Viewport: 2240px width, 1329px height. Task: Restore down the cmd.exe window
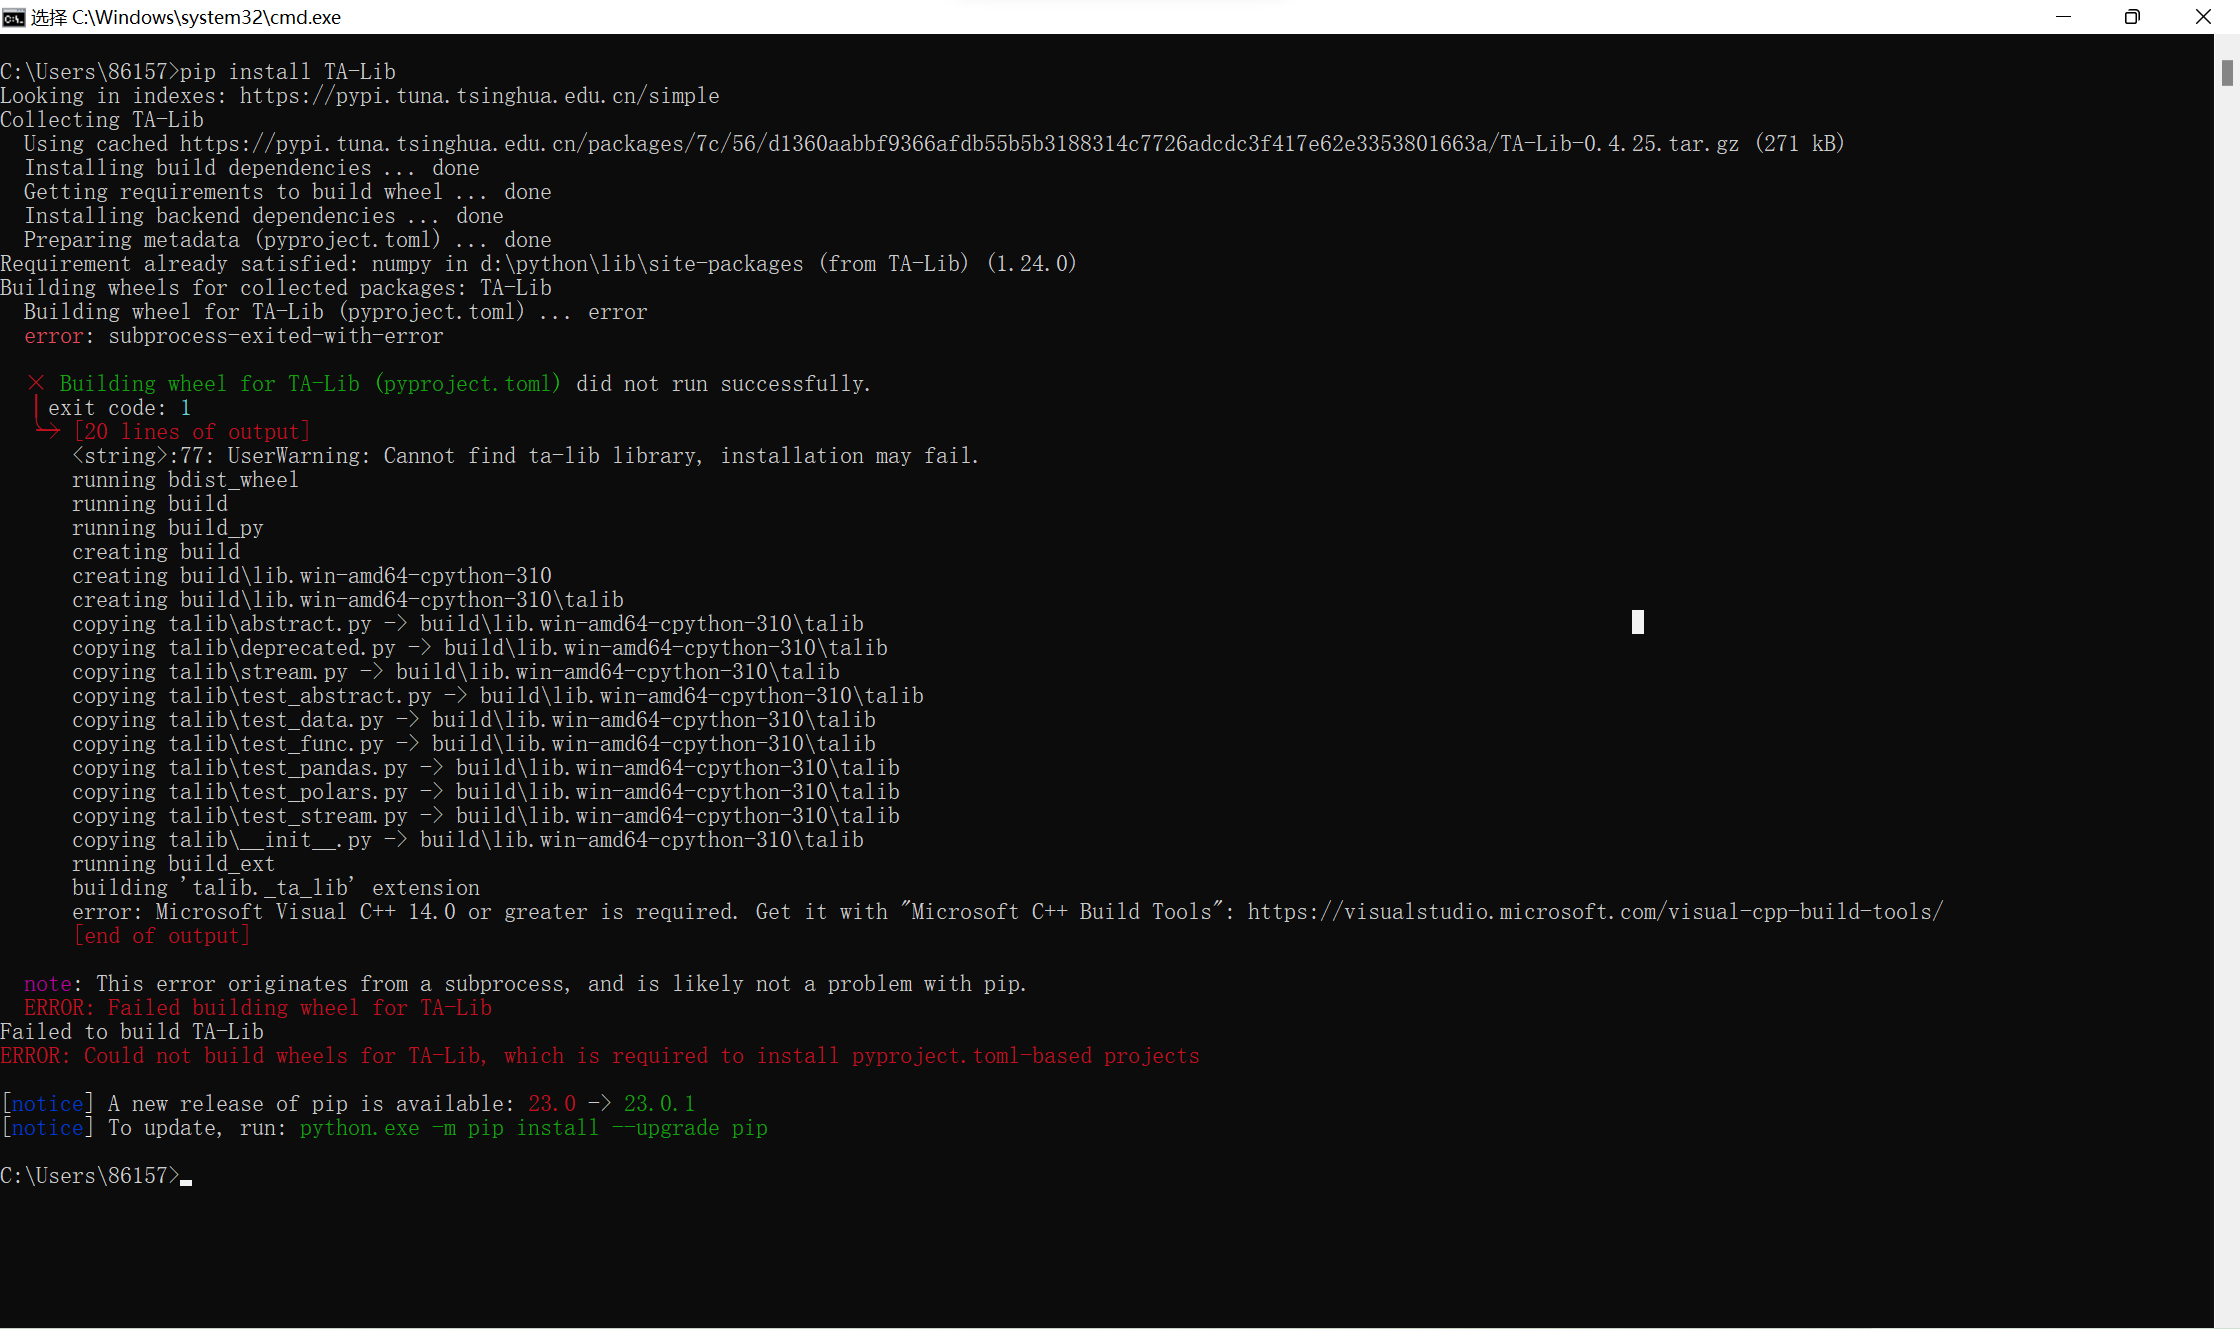click(x=2132, y=17)
